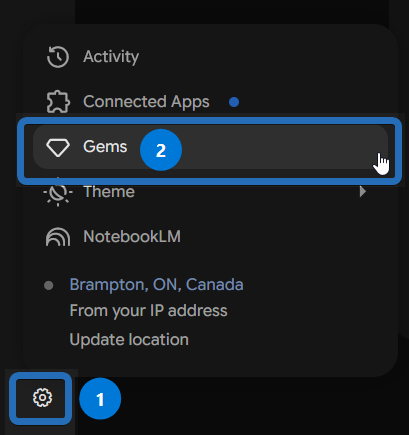The width and height of the screenshot is (409, 435).
Task: Click the Brampton, ON, Canada link
Action: pyautogui.click(x=156, y=285)
